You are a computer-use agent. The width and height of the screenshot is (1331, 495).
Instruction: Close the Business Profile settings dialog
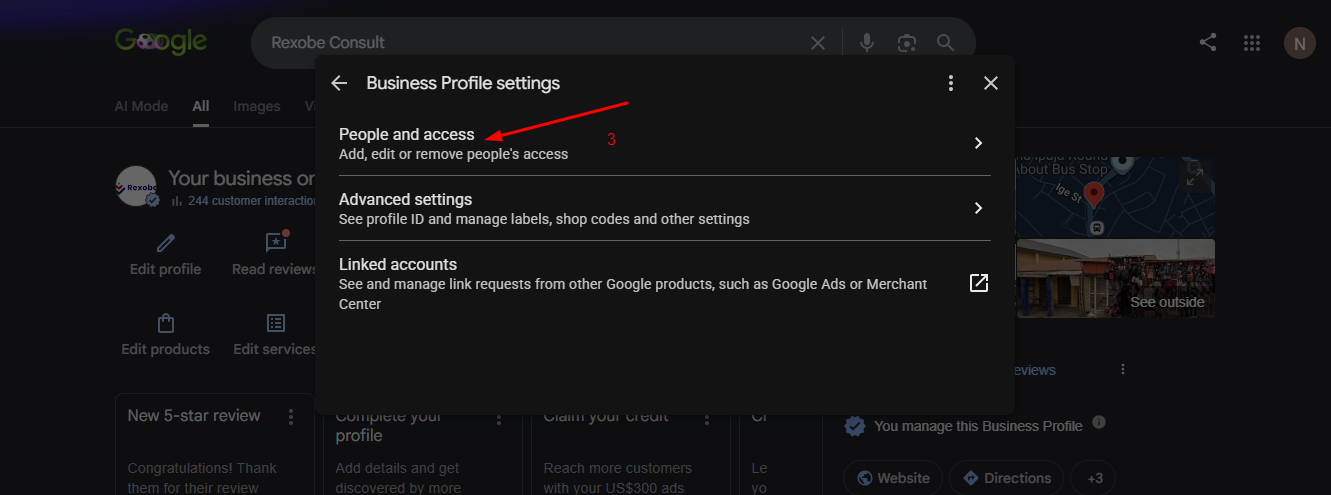(991, 83)
